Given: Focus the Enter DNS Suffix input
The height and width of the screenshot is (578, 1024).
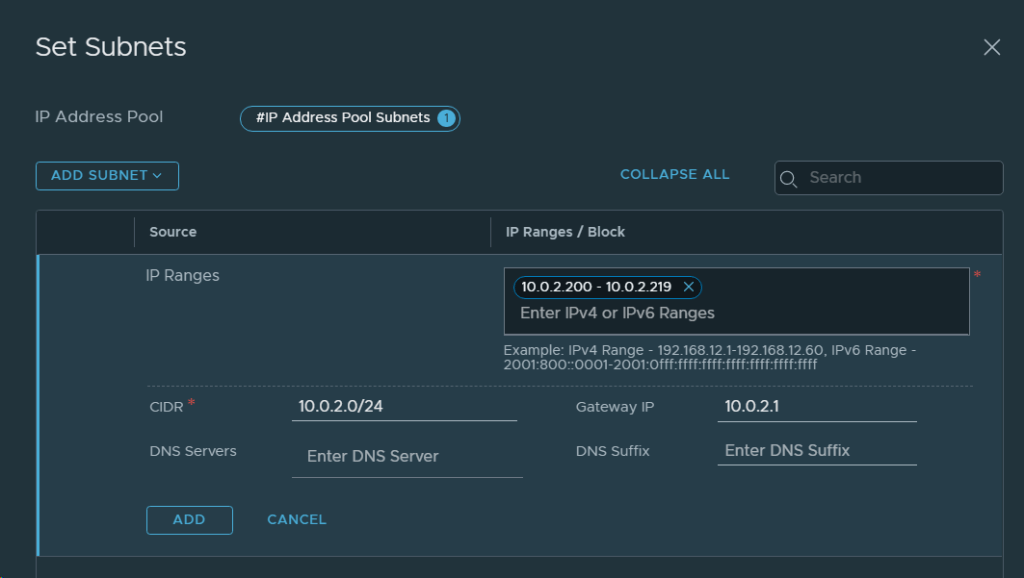Looking at the screenshot, I should 816,450.
